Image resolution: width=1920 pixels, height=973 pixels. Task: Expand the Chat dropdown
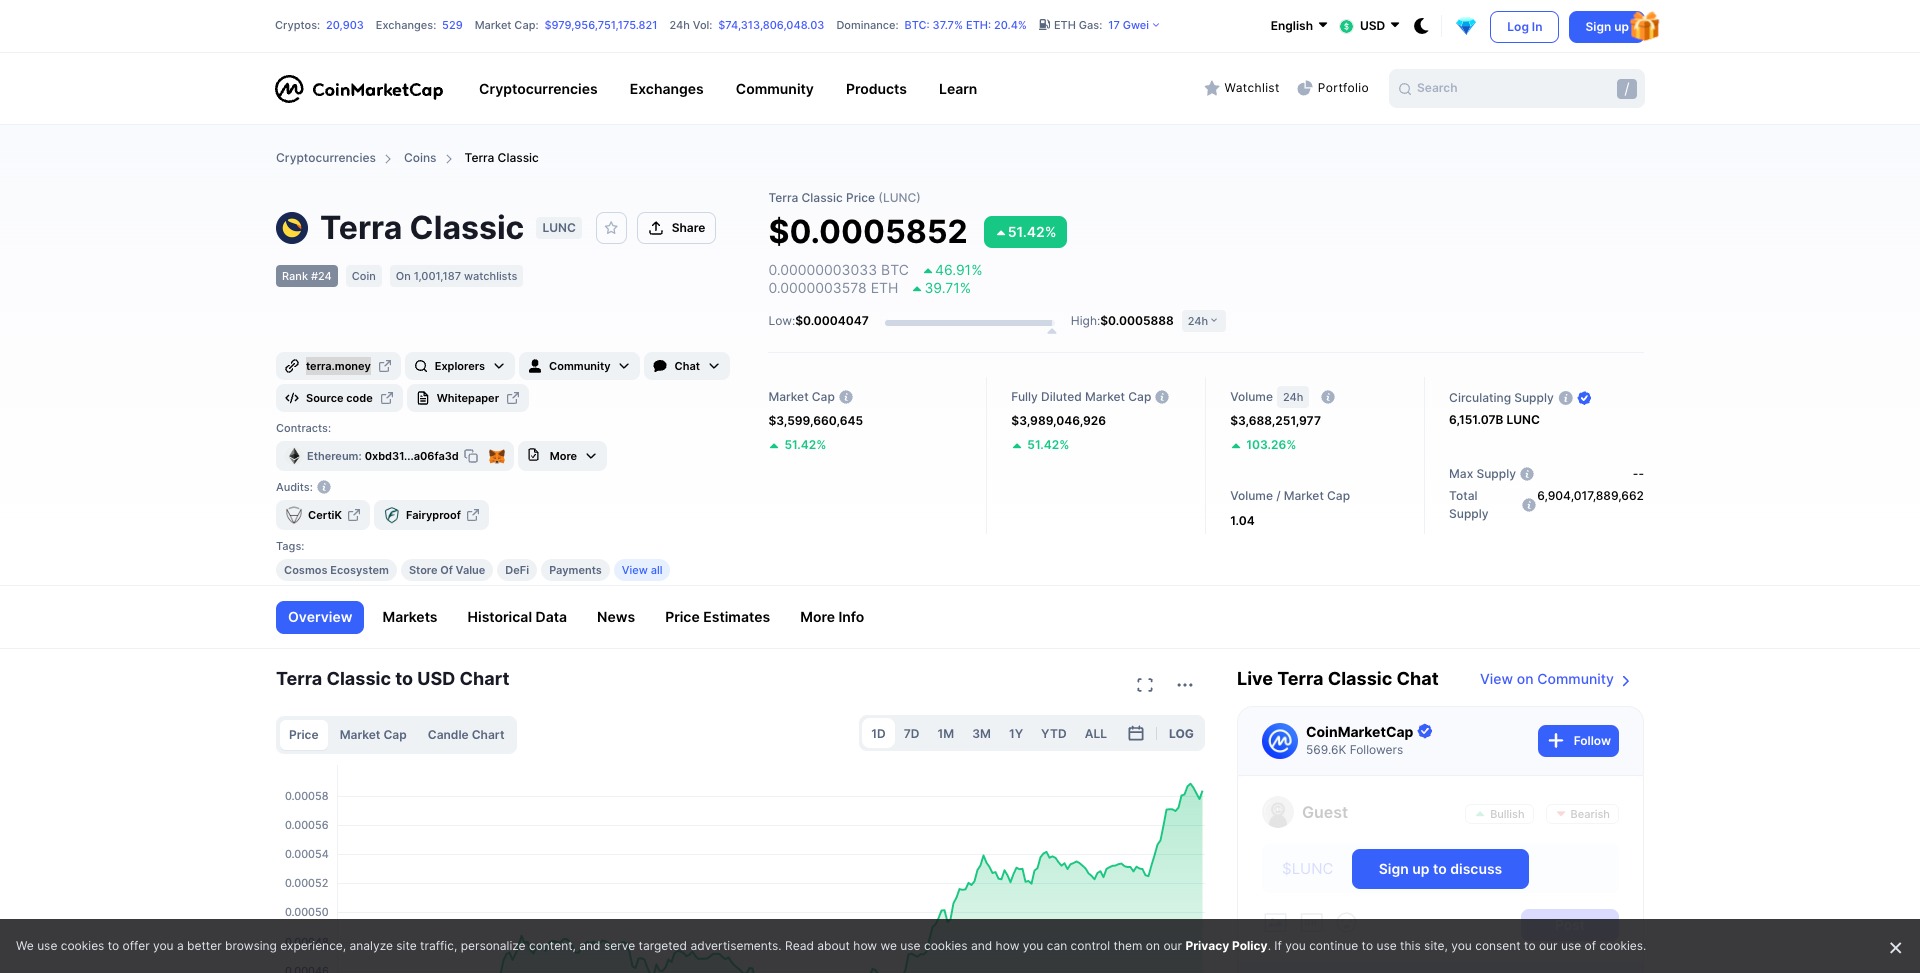click(x=687, y=366)
